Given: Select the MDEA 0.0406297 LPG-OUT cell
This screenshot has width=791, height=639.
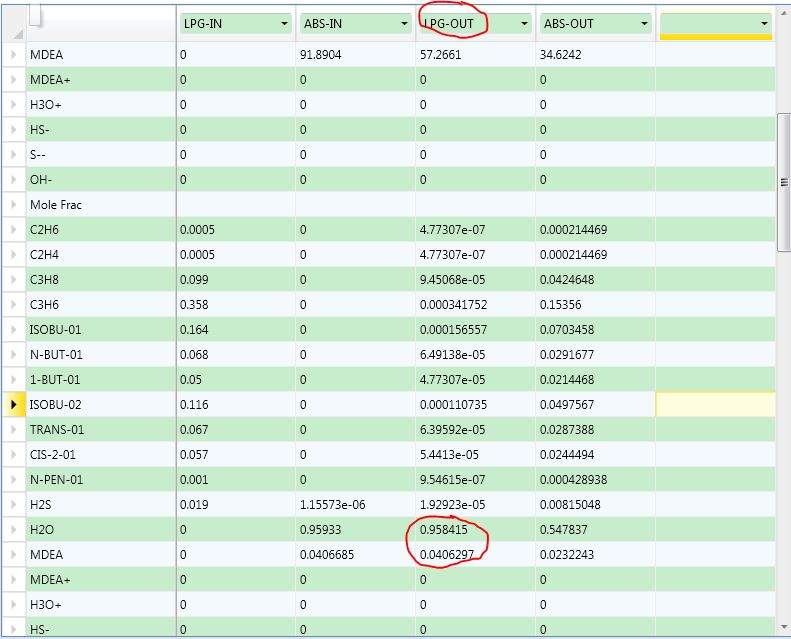Looking at the screenshot, I should pos(475,555).
